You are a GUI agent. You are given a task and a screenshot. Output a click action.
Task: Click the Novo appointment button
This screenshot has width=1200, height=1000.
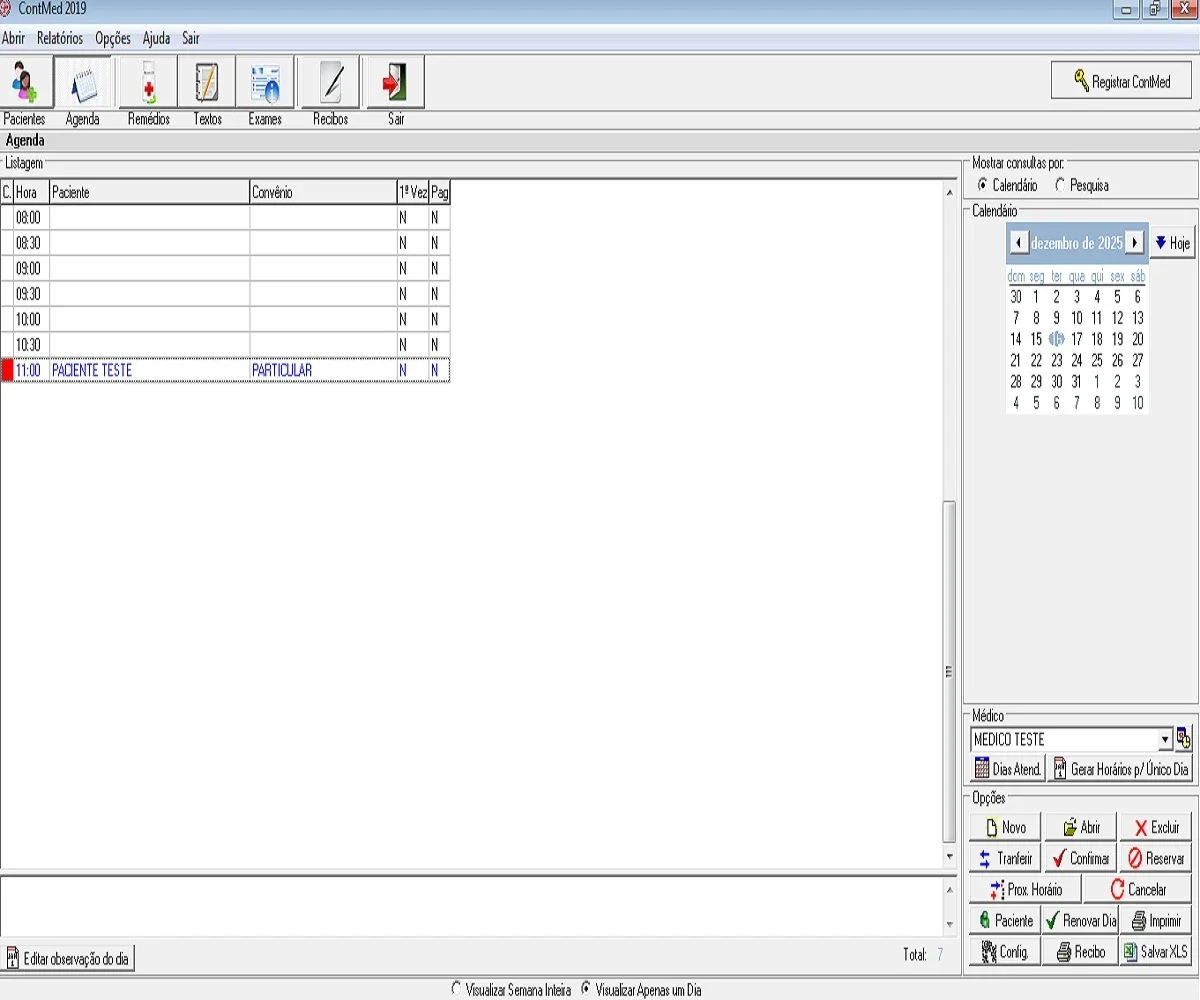1005,828
